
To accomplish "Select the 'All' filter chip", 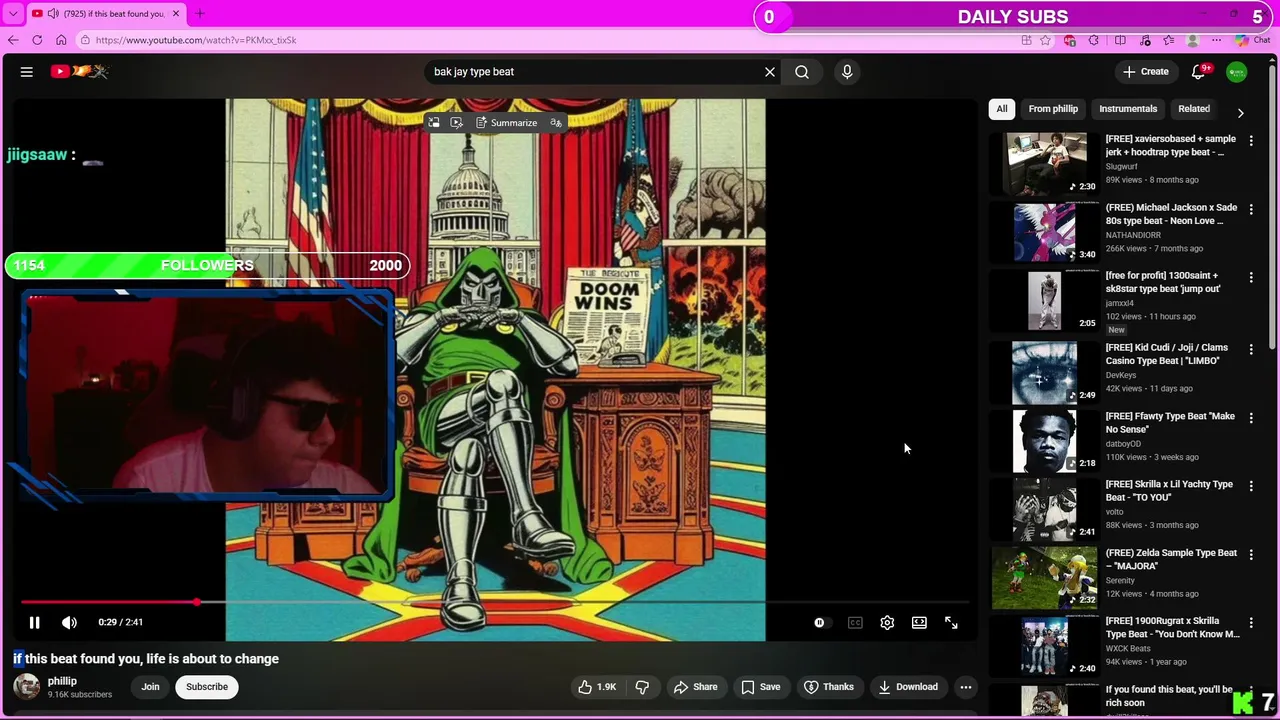I will [x=1001, y=109].
